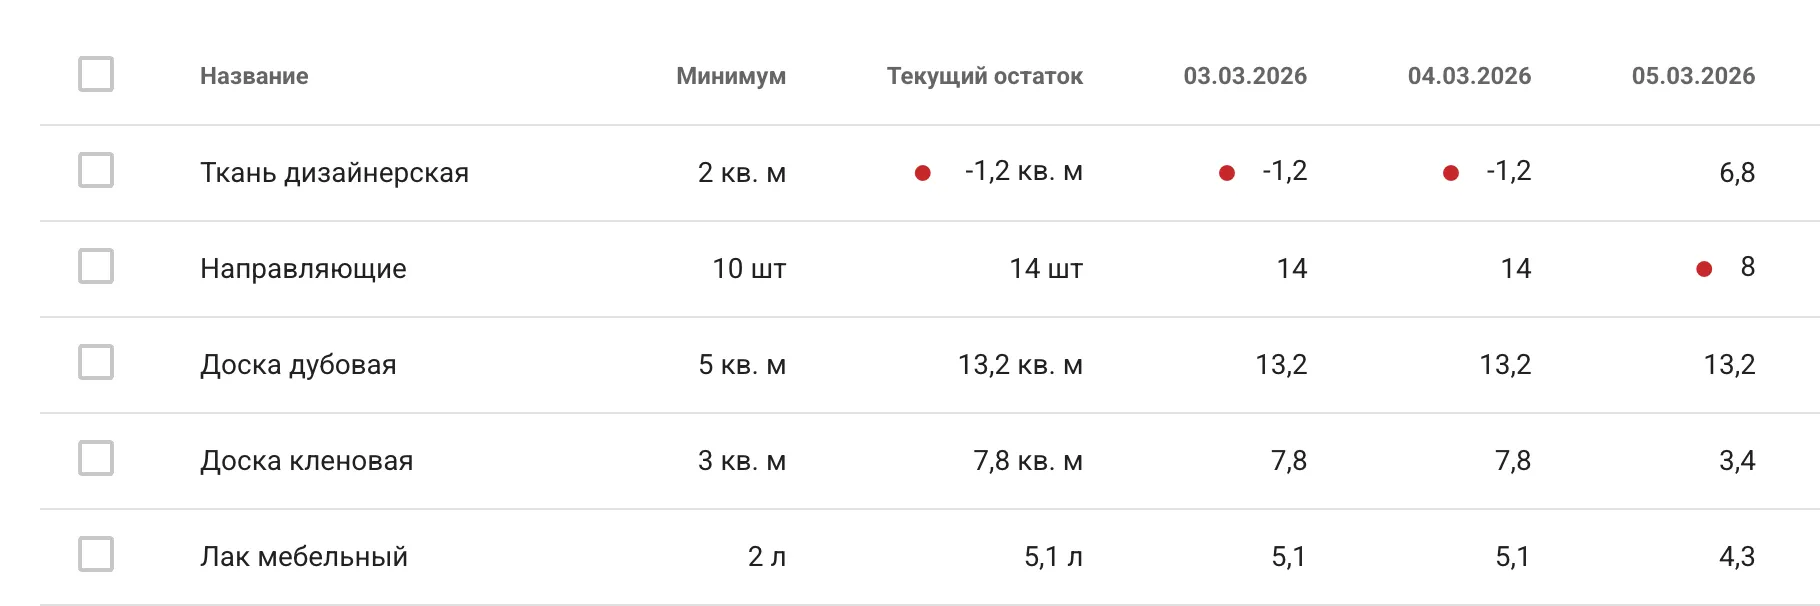The image size is (1820, 606).
Task: Check the Доска дубовая row checkbox
Action: point(95,364)
